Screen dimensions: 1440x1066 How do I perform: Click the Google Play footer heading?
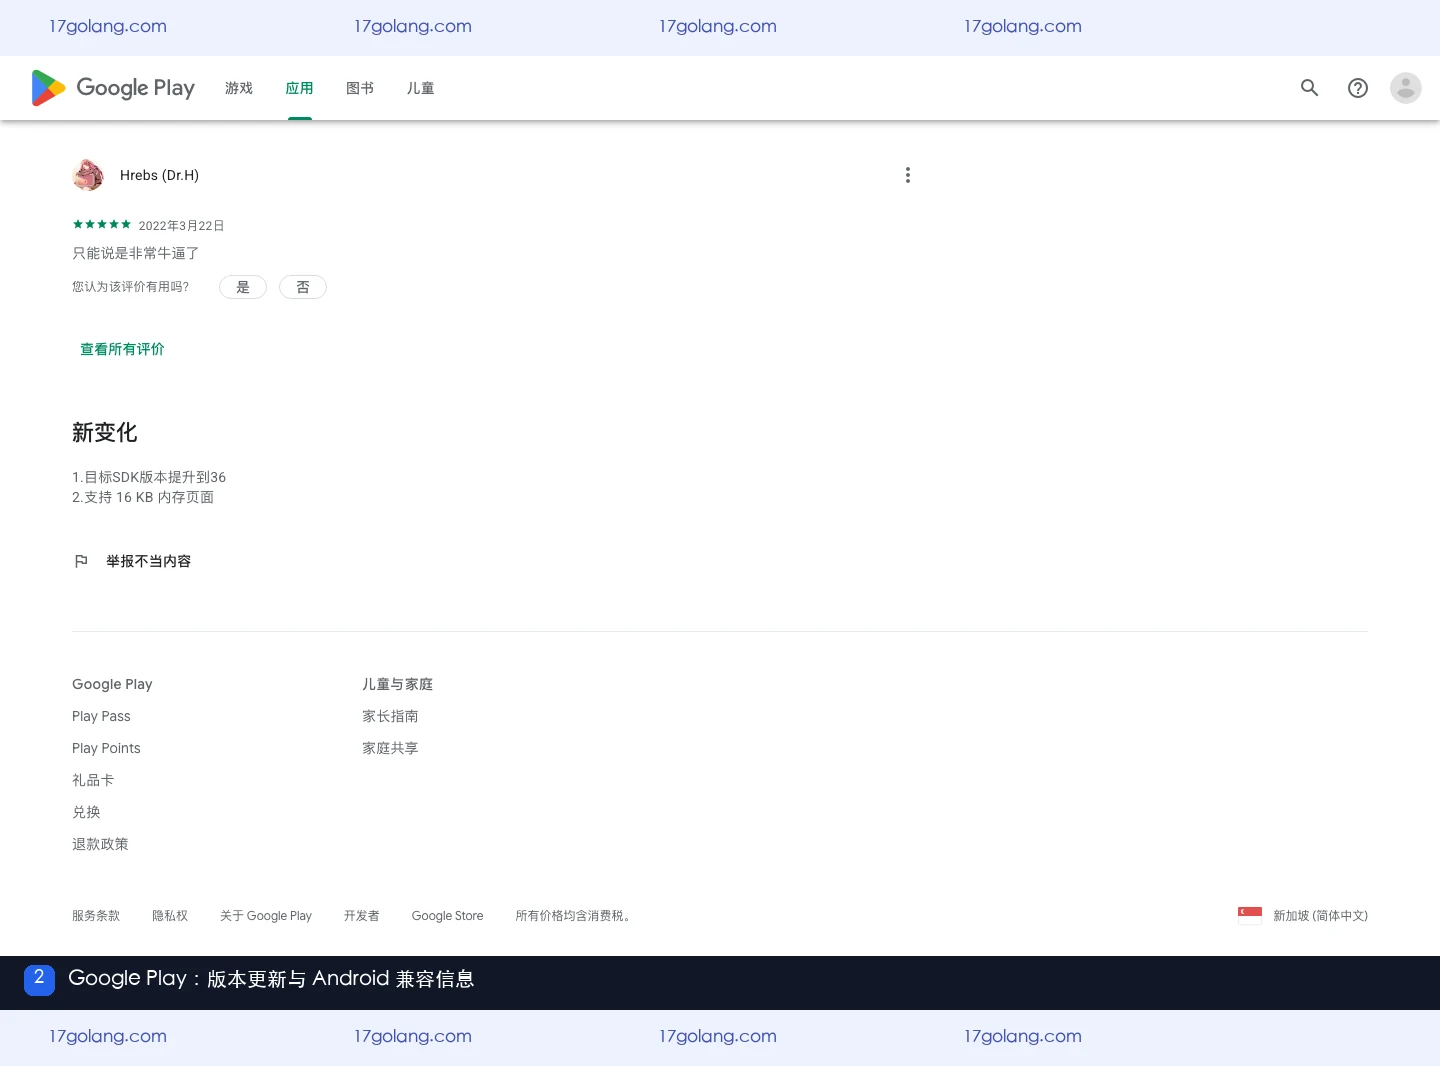tap(112, 684)
